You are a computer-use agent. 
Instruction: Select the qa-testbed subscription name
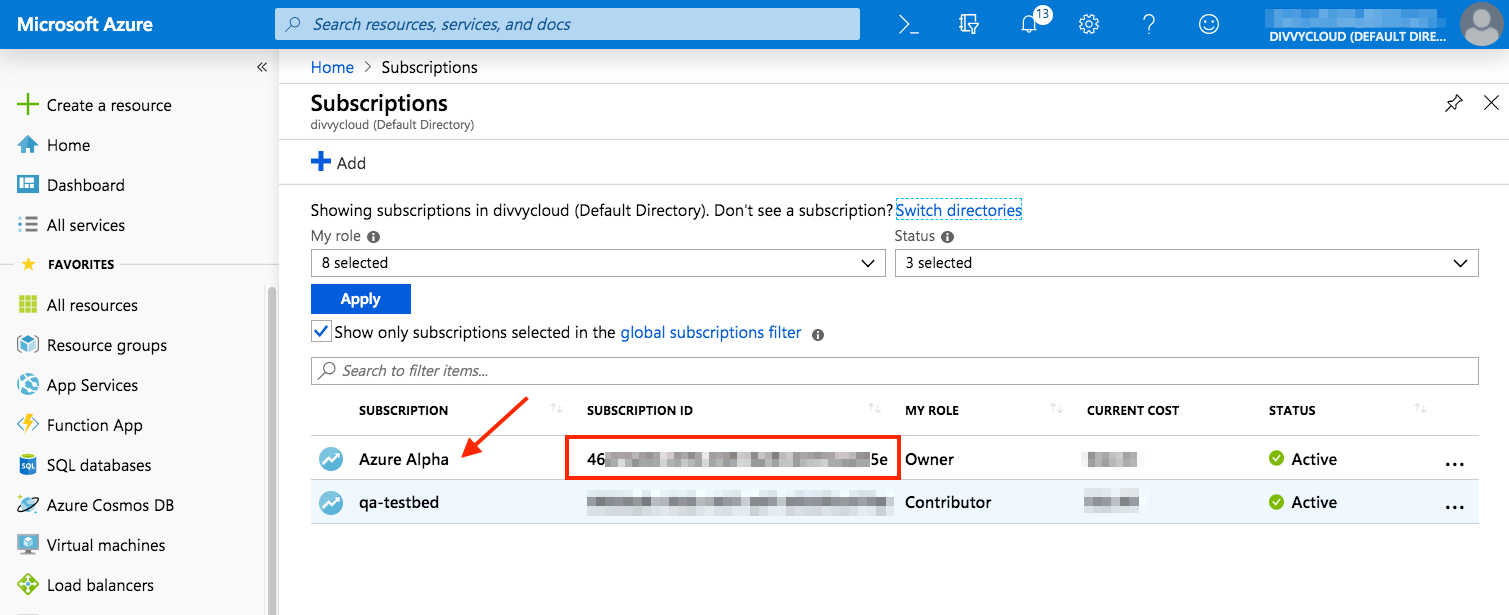point(399,502)
